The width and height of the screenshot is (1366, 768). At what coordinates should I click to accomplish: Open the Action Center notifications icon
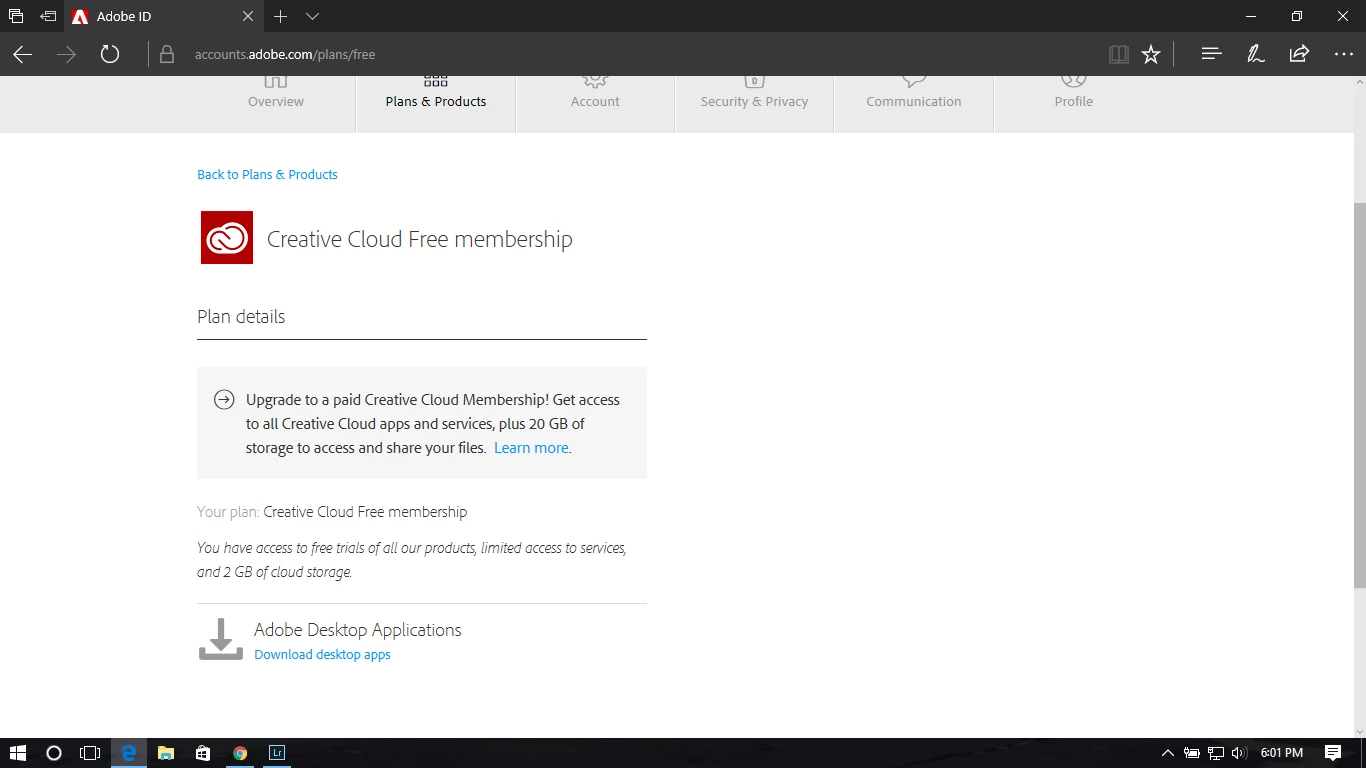pyautogui.click(x=1333, y=753)
